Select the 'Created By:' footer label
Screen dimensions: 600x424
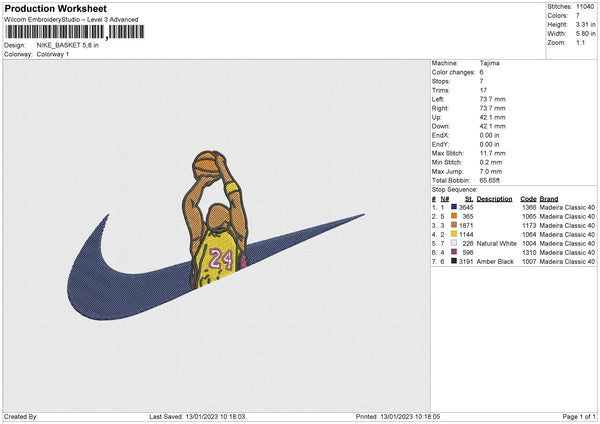point(21,416)
